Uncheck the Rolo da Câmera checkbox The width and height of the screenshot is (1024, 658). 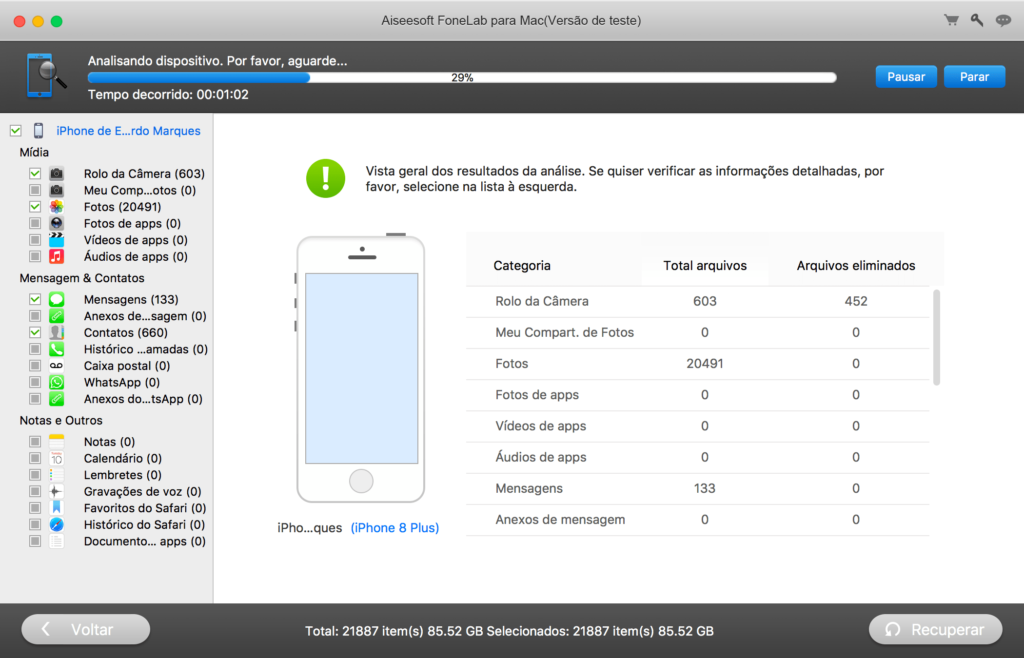pos(35,174)
